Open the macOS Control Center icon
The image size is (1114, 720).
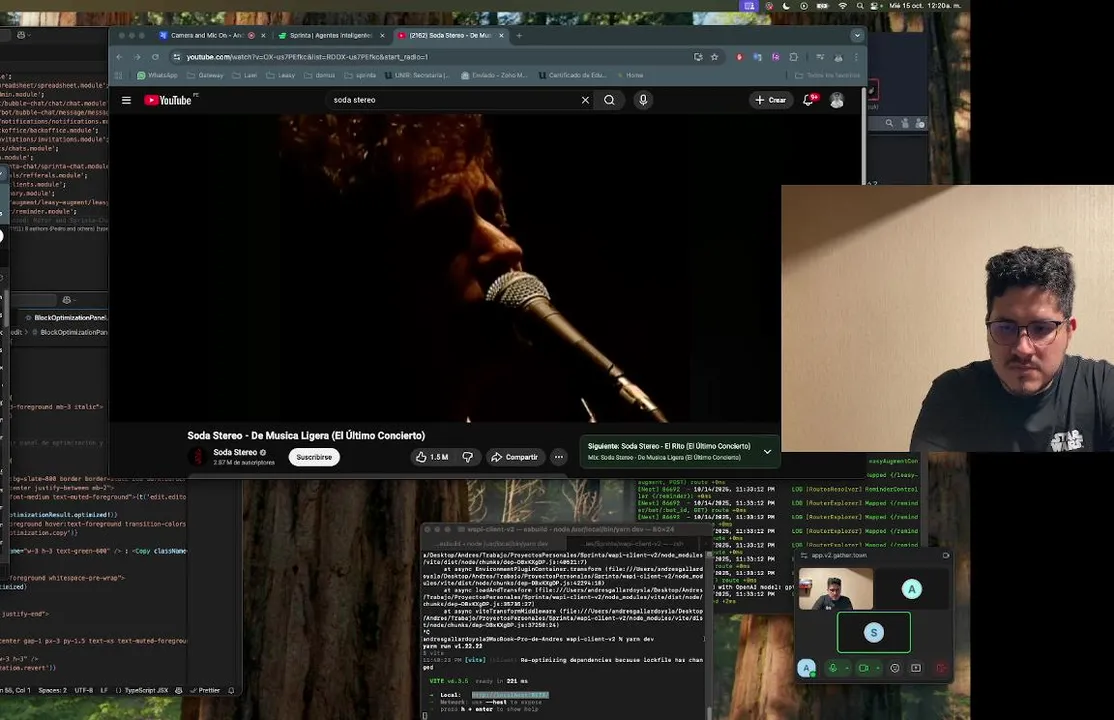point(875,6)
